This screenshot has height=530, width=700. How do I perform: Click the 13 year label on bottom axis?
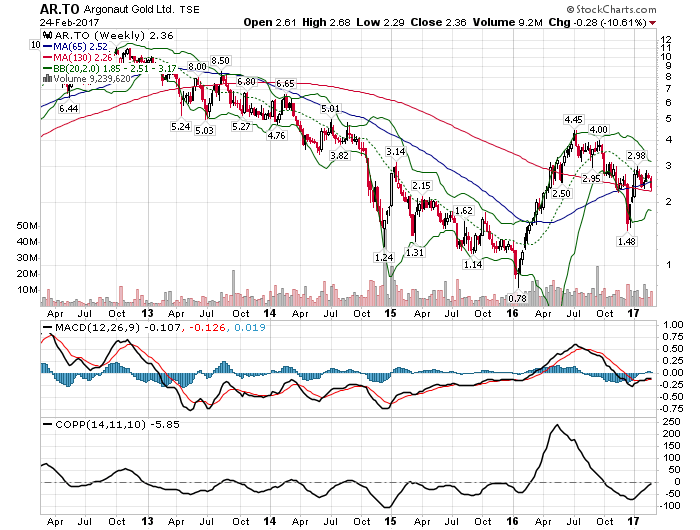tap(147, 521)
